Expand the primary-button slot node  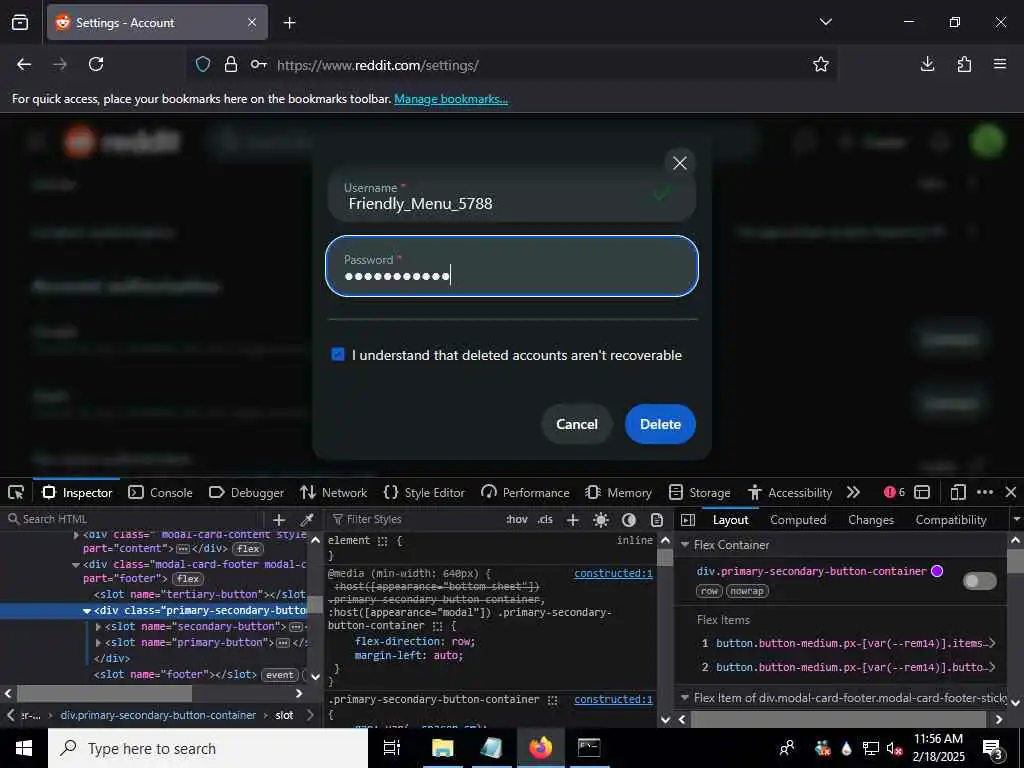pyautogui.click(x=98, y=642)
